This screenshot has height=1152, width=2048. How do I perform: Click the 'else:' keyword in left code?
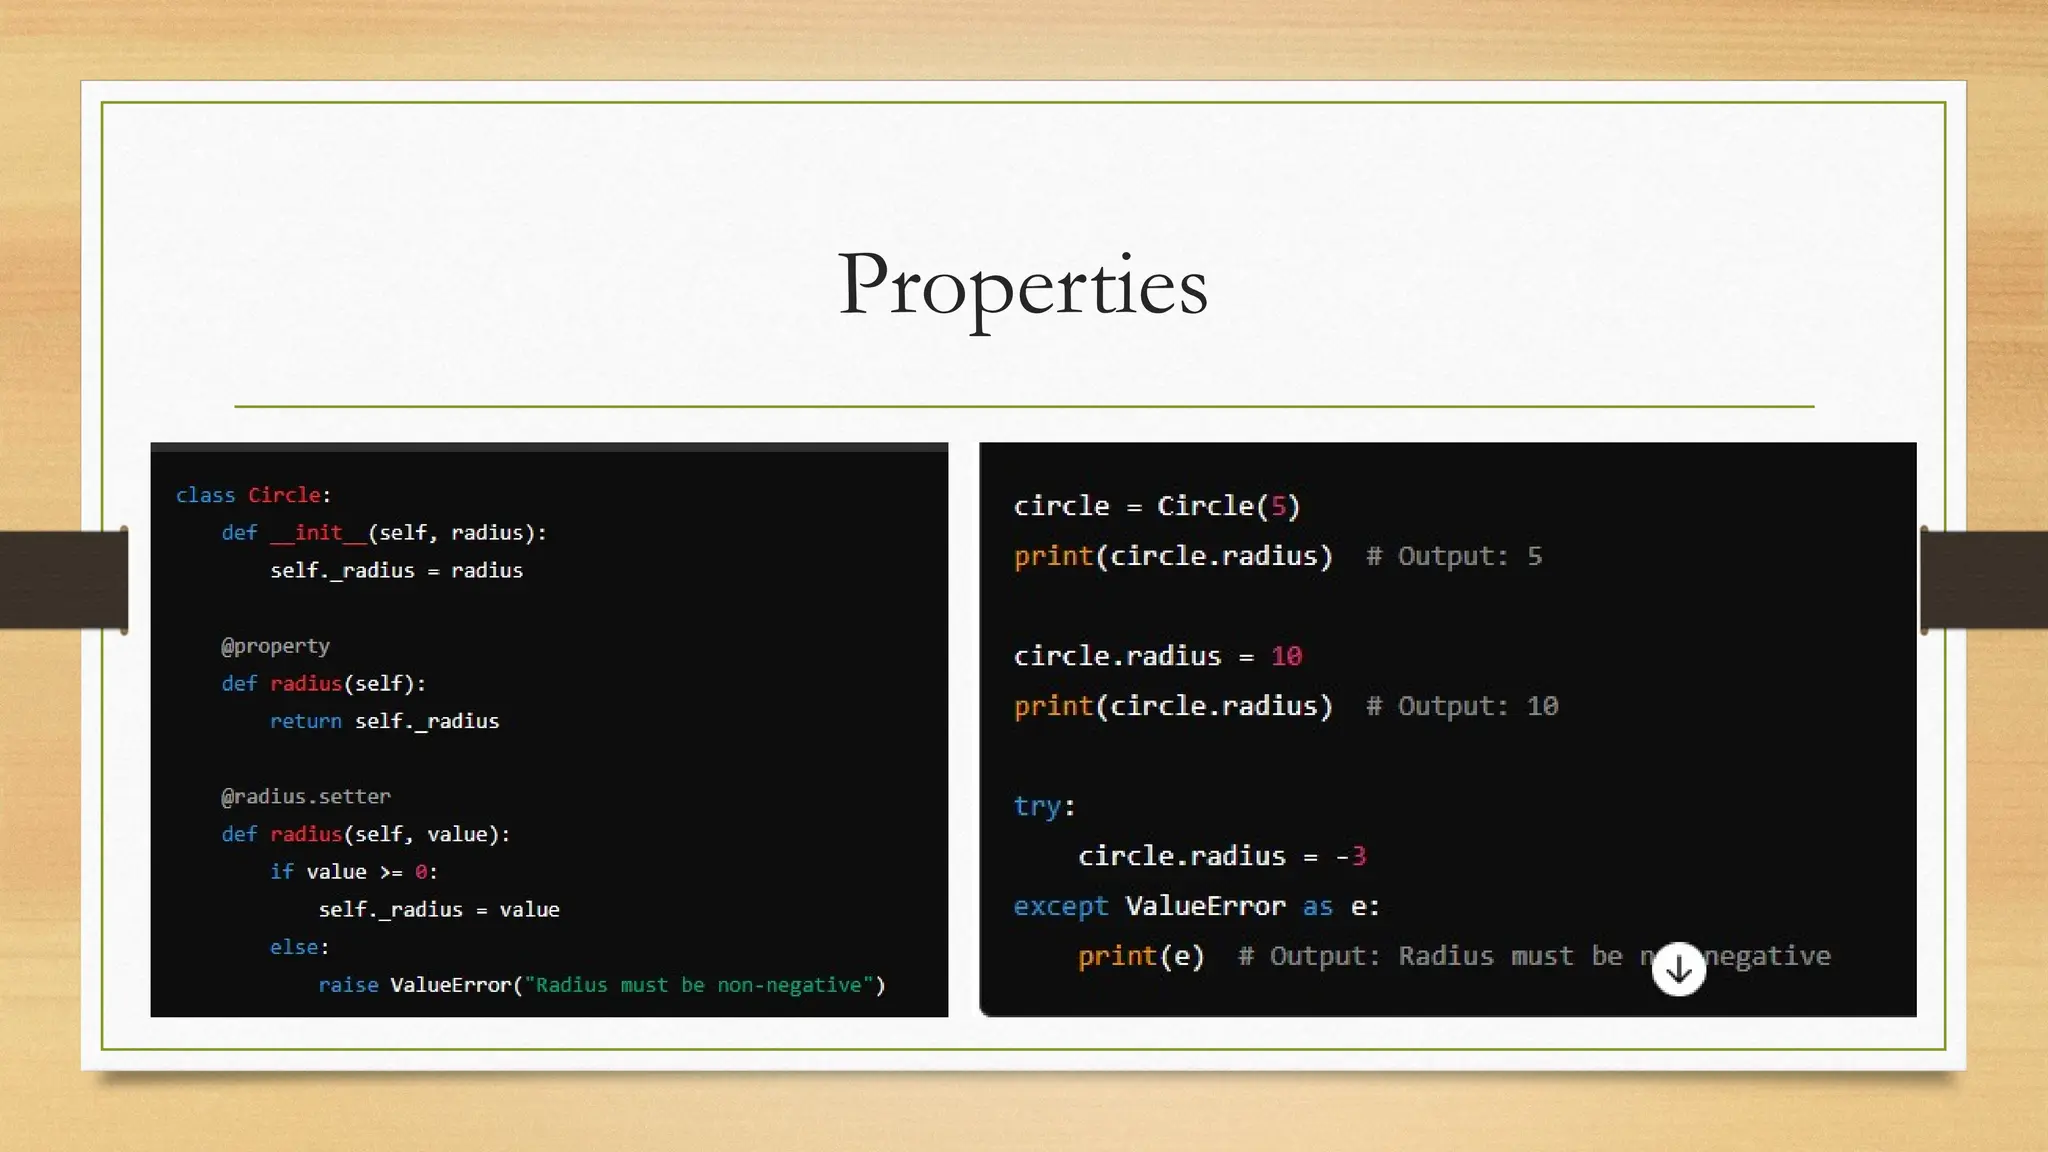[x=299, y=947]
